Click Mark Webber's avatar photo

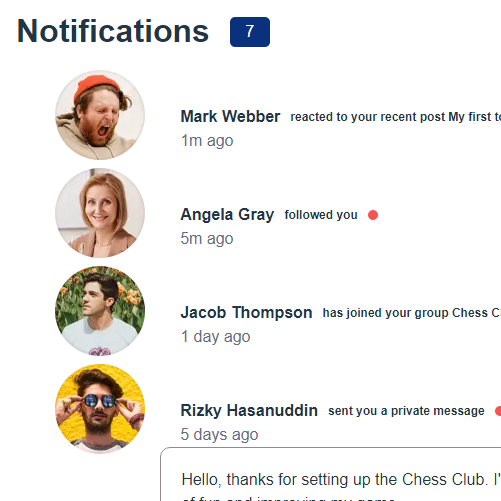[100, 115]
